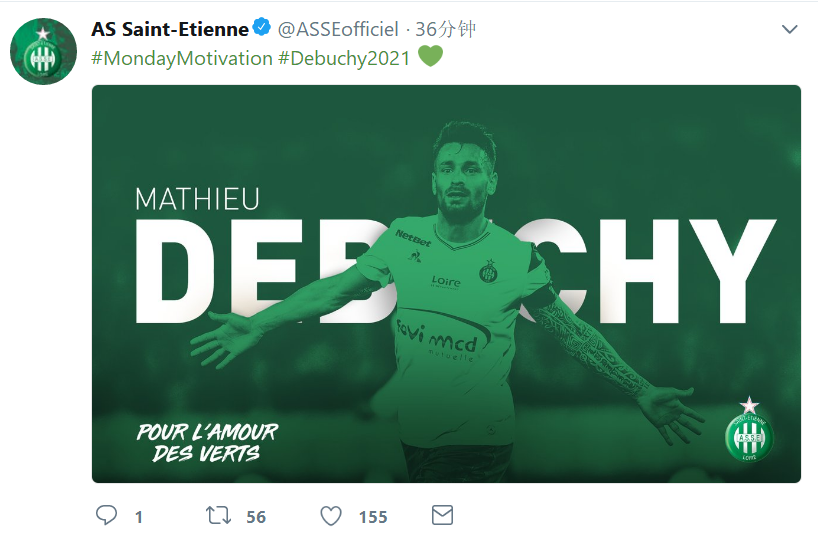The width and height of the screenshot is (818, 548).
Task: Click the AS Saint-Etienne account name
Action: click(170, 29)
